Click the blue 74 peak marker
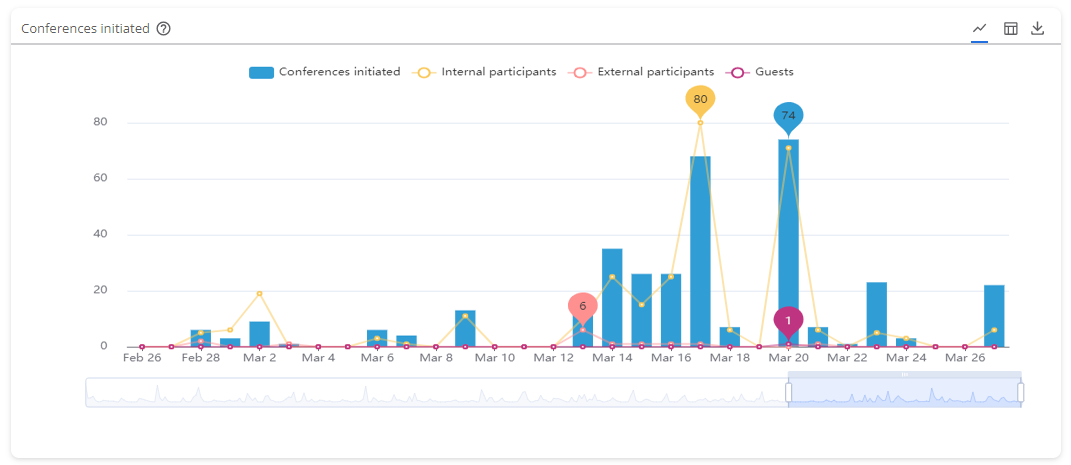This screenshot has width=1071, height=465. coord(788,116)
